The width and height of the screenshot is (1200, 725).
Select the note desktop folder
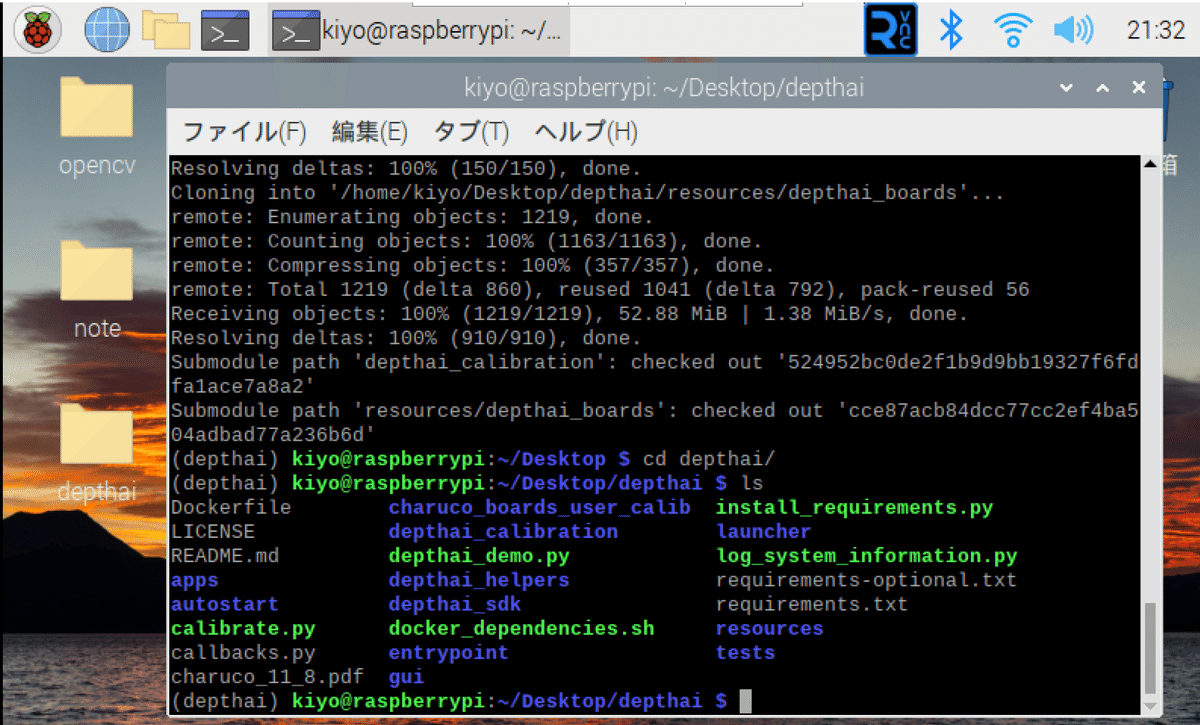[97, 288]
